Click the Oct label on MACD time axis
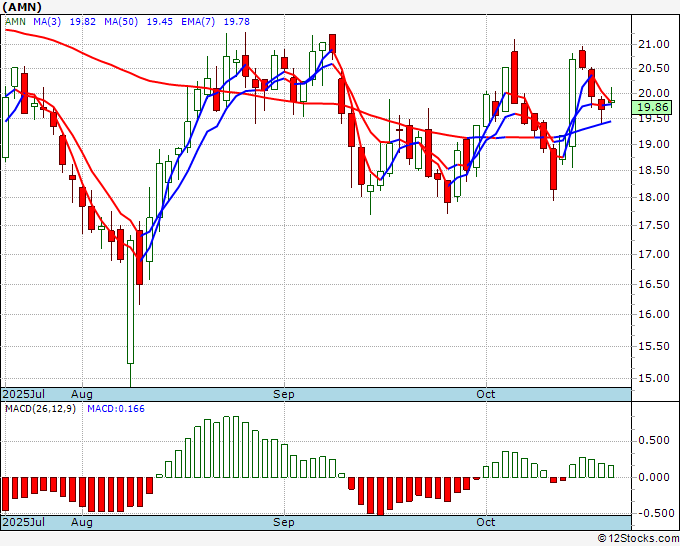 [485, 522]
